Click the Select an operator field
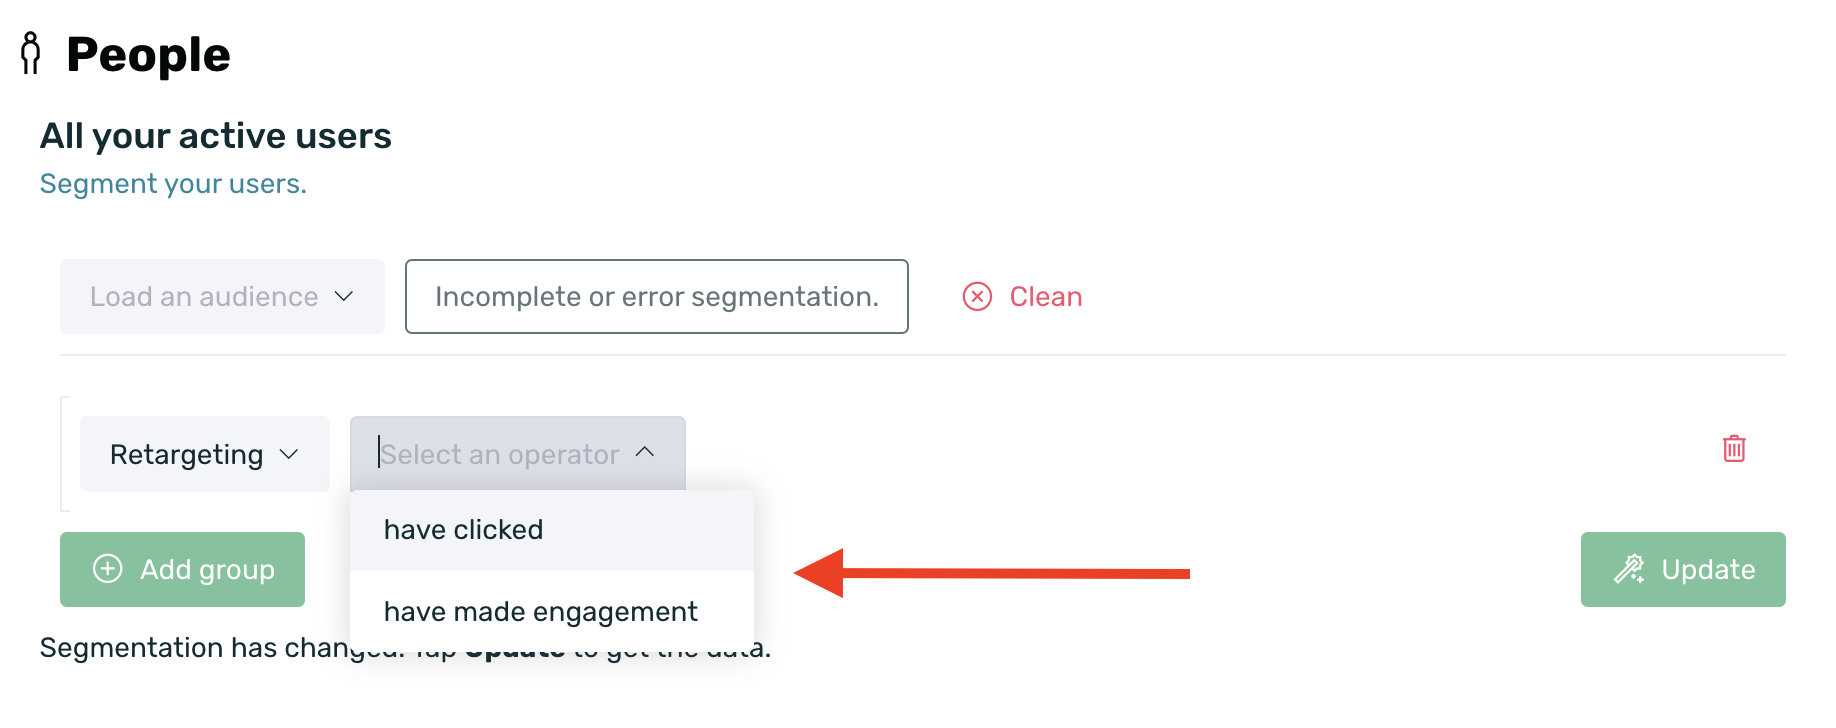The height and width of the screenshot is (728, 1836). pos(518,454)
